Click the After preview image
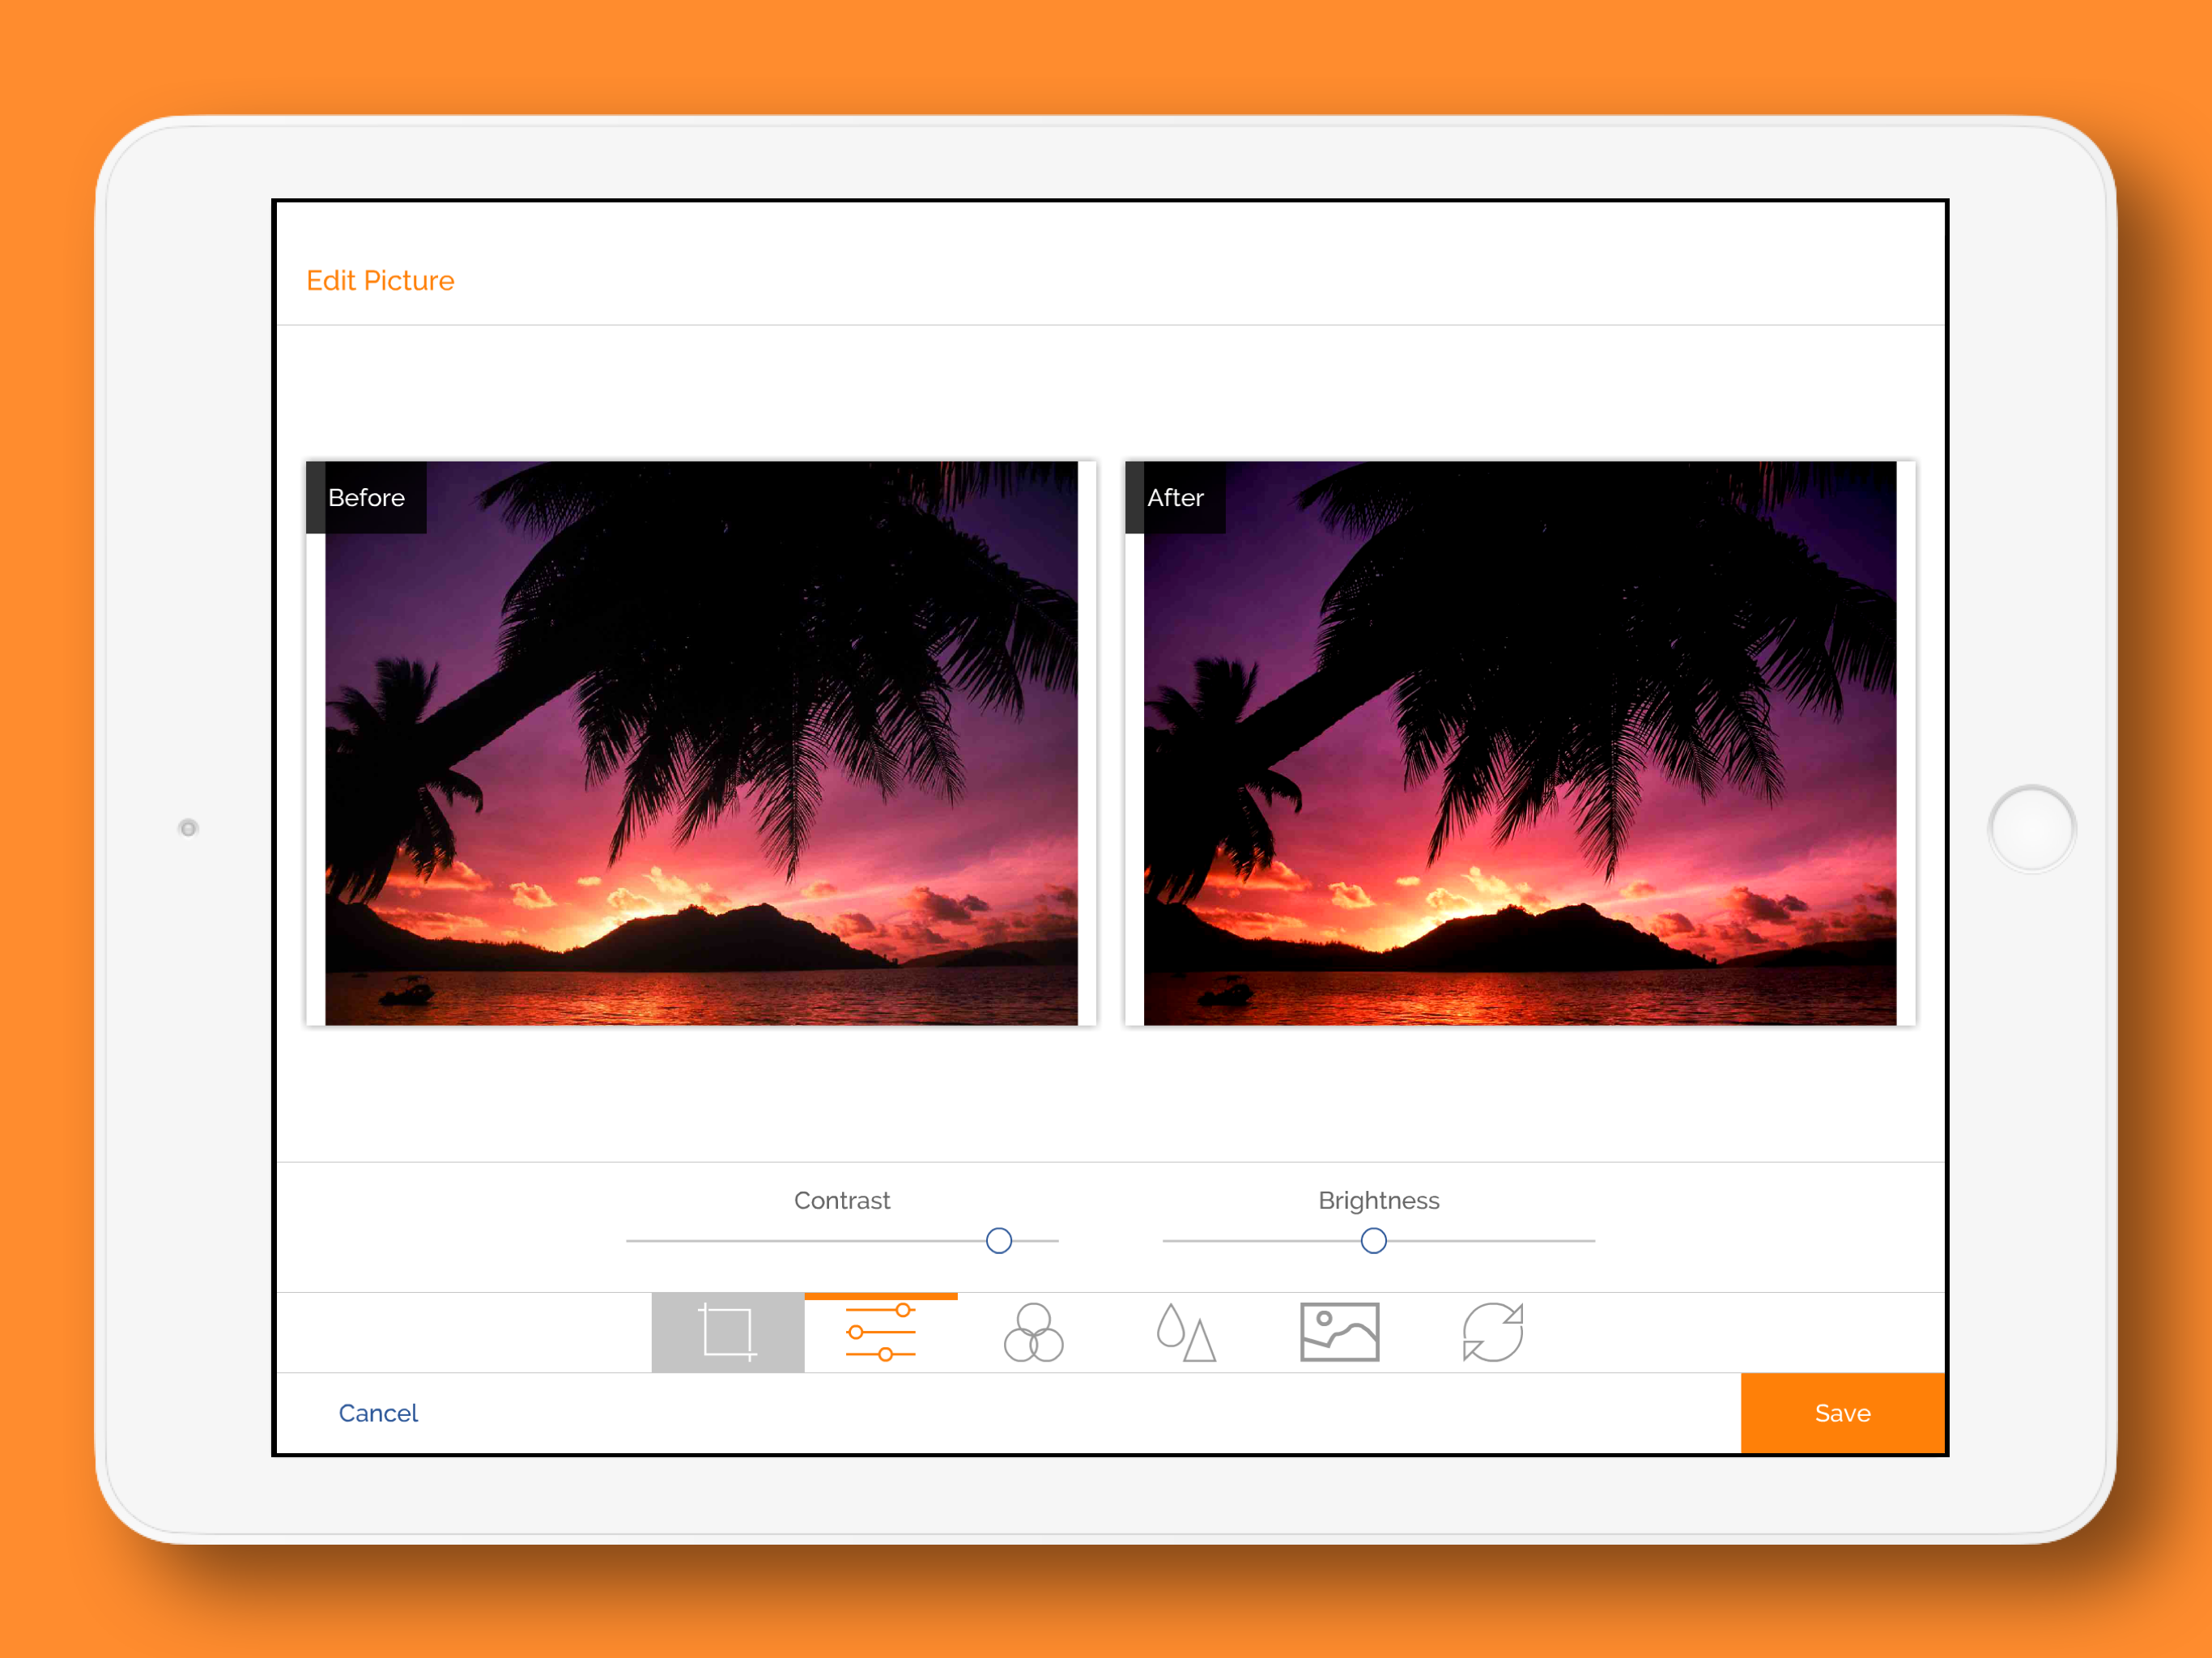This screenshot has width=2212, height=1658. [x=1519, y=743]
